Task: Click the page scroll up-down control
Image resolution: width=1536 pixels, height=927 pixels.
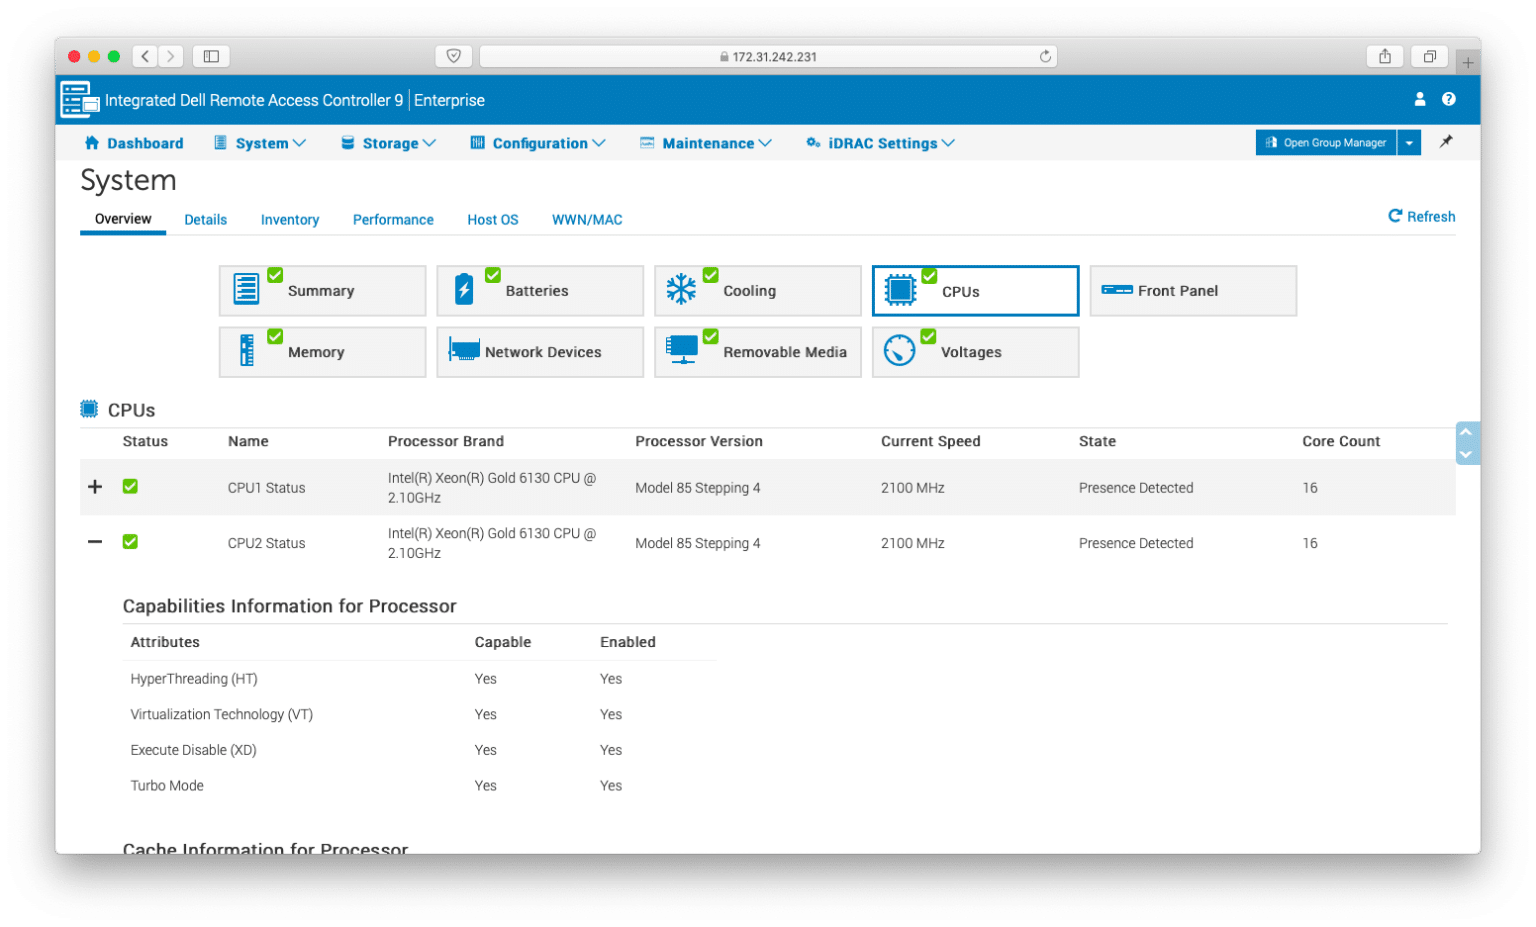Action: click(x=1466, y=443)
